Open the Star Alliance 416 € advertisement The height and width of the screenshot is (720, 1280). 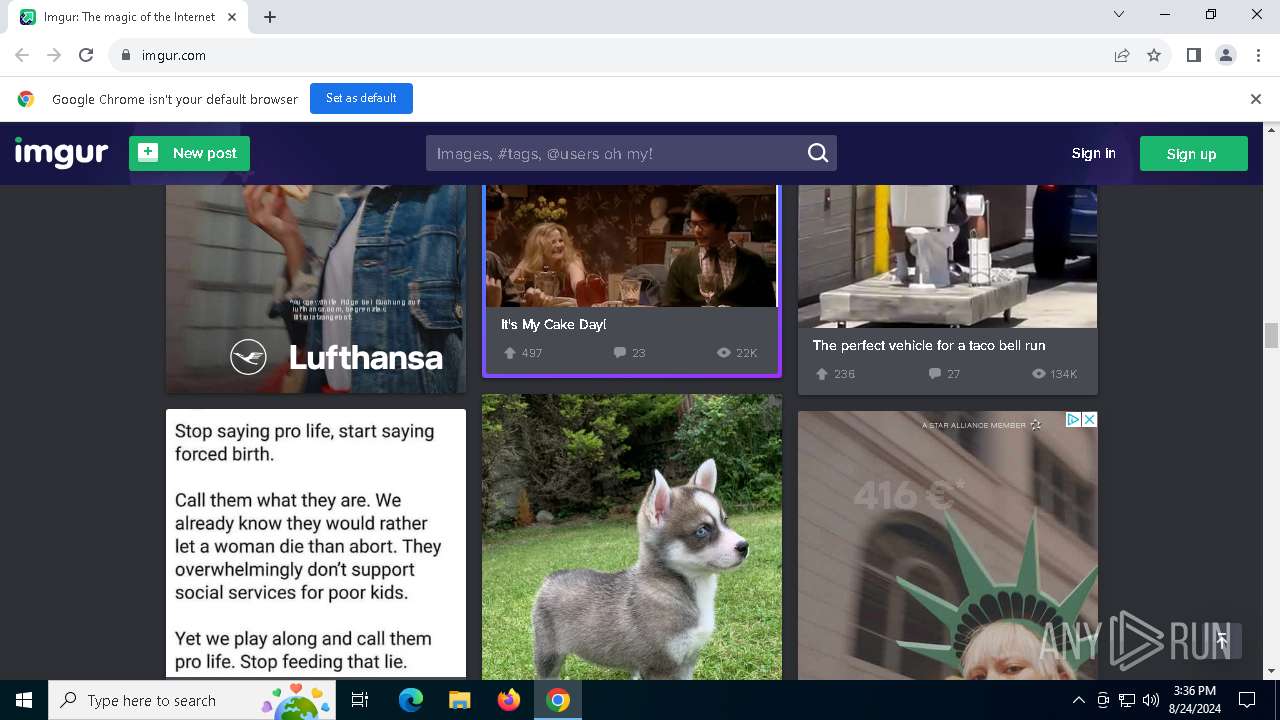pyautogui.click(x=947, y=545)
